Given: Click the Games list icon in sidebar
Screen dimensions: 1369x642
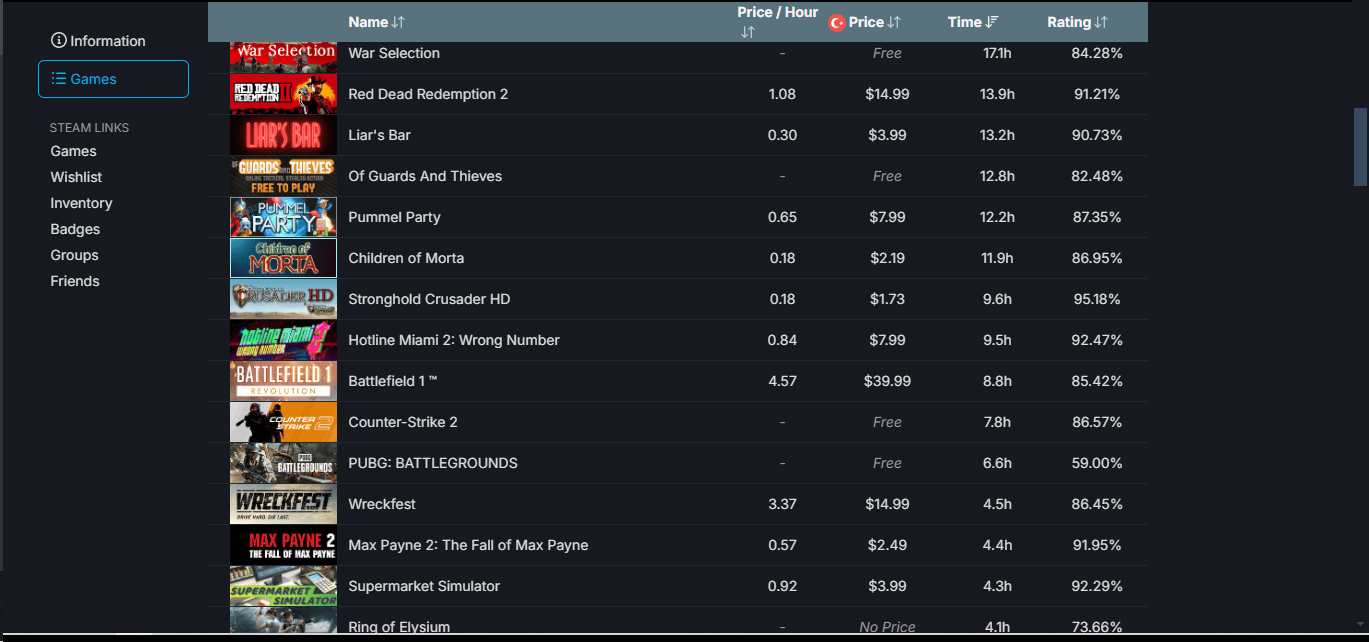Looking at the screenshot, I should (x=59, y=79).
